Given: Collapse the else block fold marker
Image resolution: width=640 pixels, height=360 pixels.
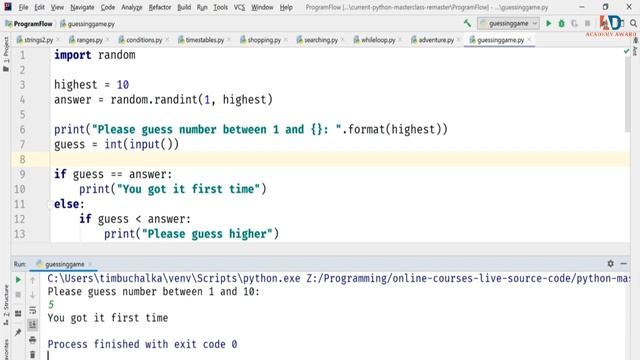Looking at the screenshot, I should (x=50, y=204).
